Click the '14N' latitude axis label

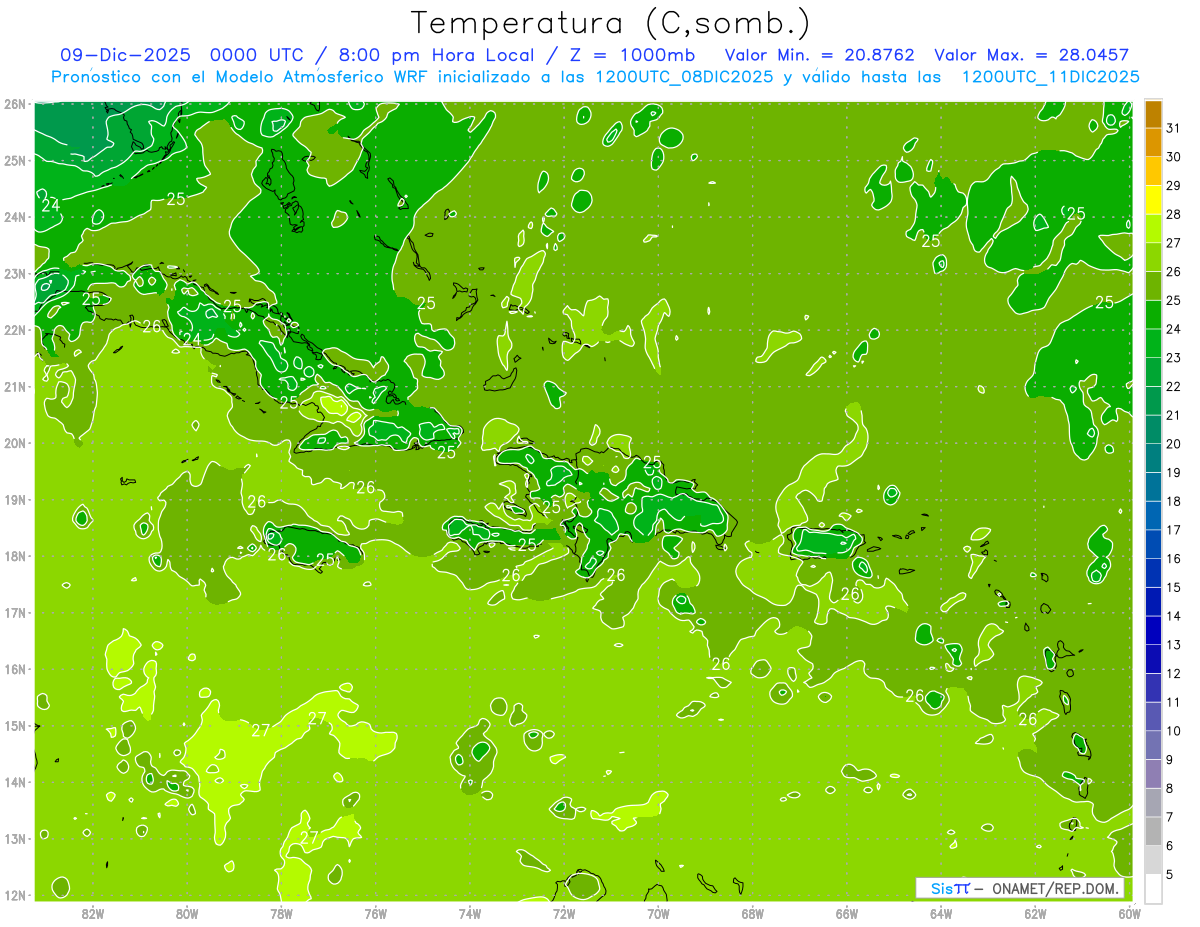click(x=14, y=782)
